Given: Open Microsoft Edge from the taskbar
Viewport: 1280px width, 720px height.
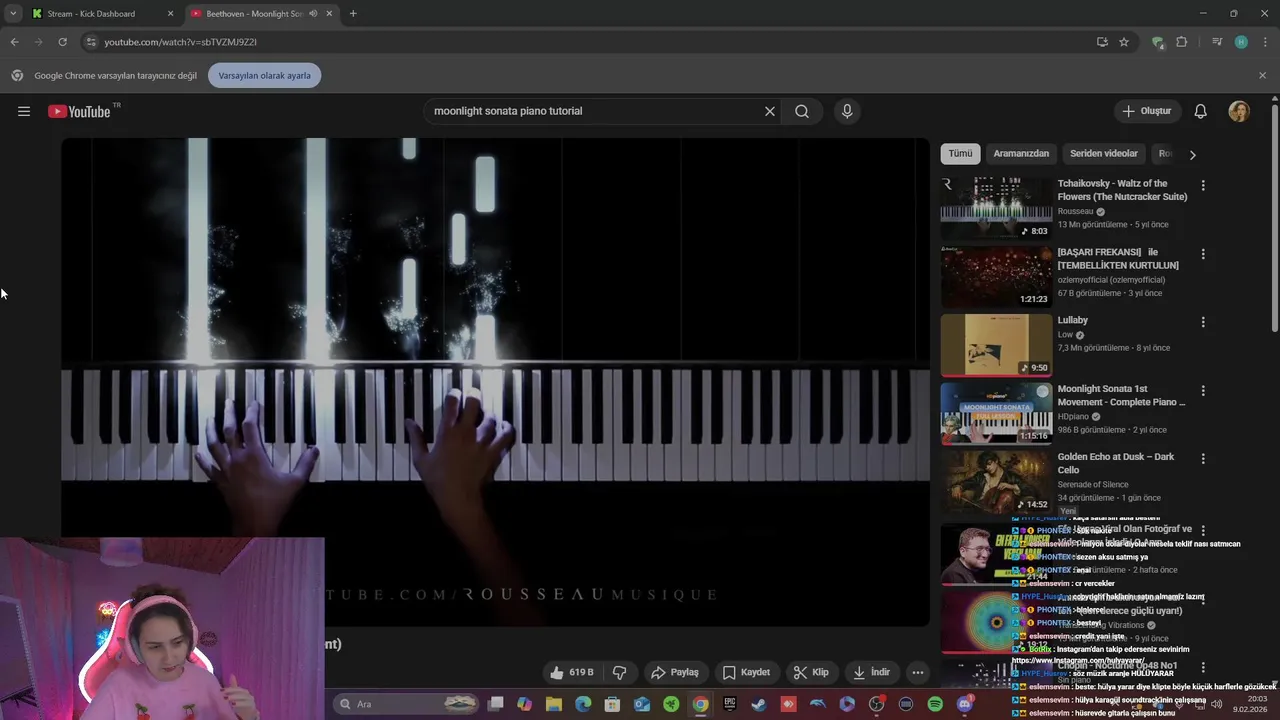Looking at the screenshot, I should pyautogui.click(x=583, y=704).
